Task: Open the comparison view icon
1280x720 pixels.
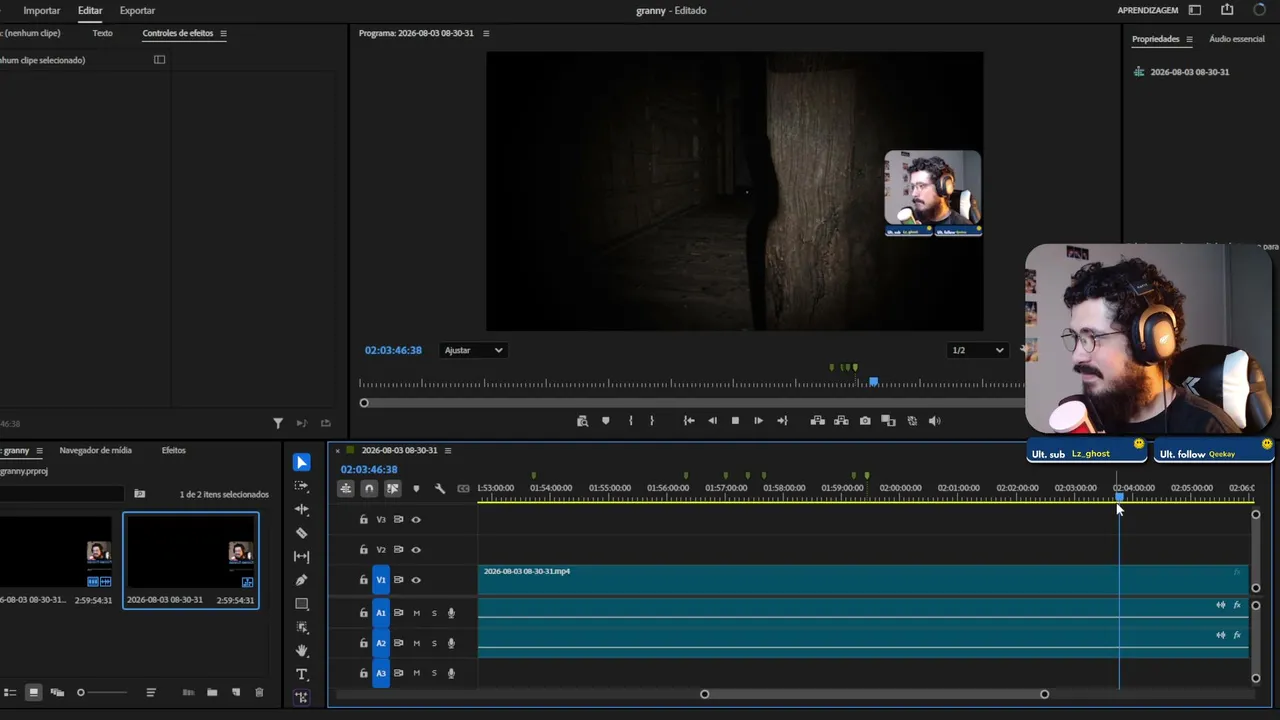Action: [x=888, y=421]
